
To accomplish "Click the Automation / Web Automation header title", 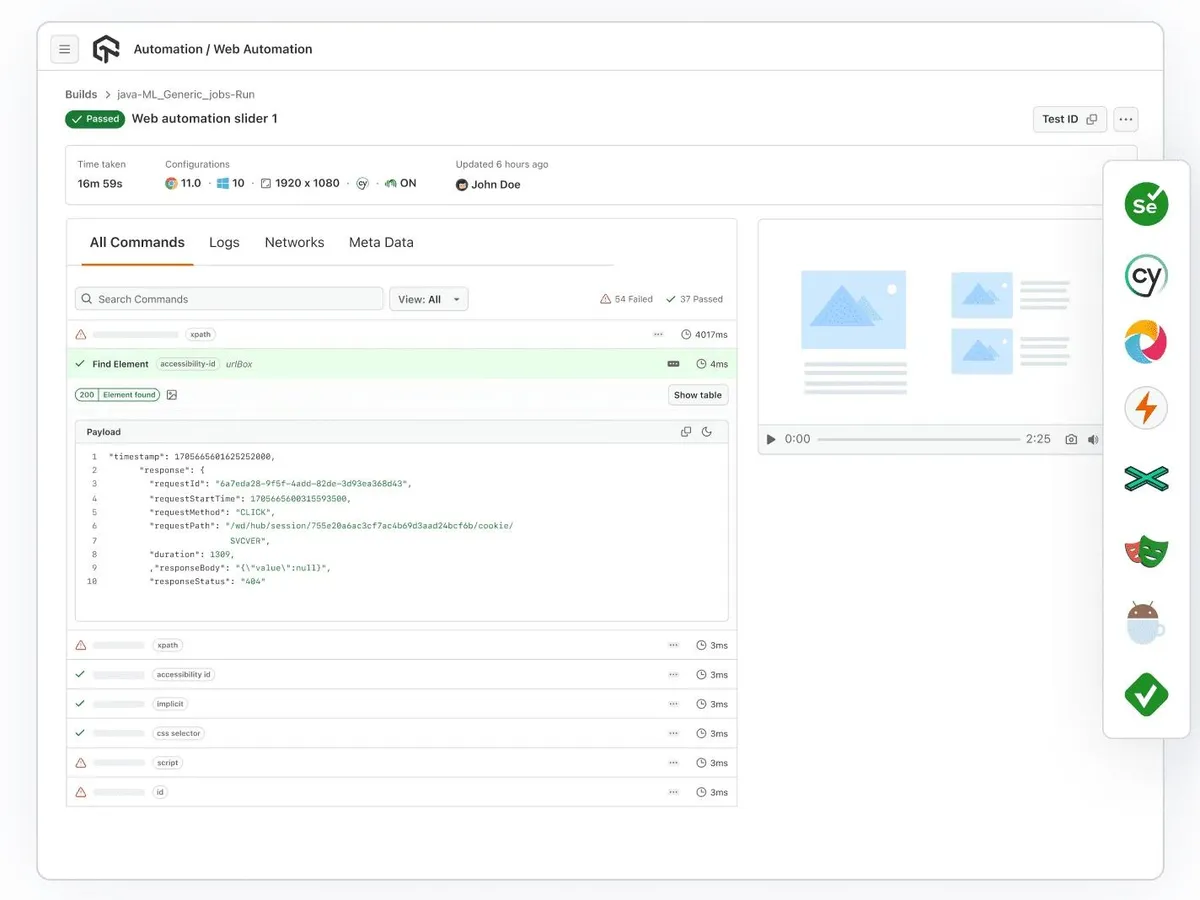I will pyautogui.click(x=223, y=49).
